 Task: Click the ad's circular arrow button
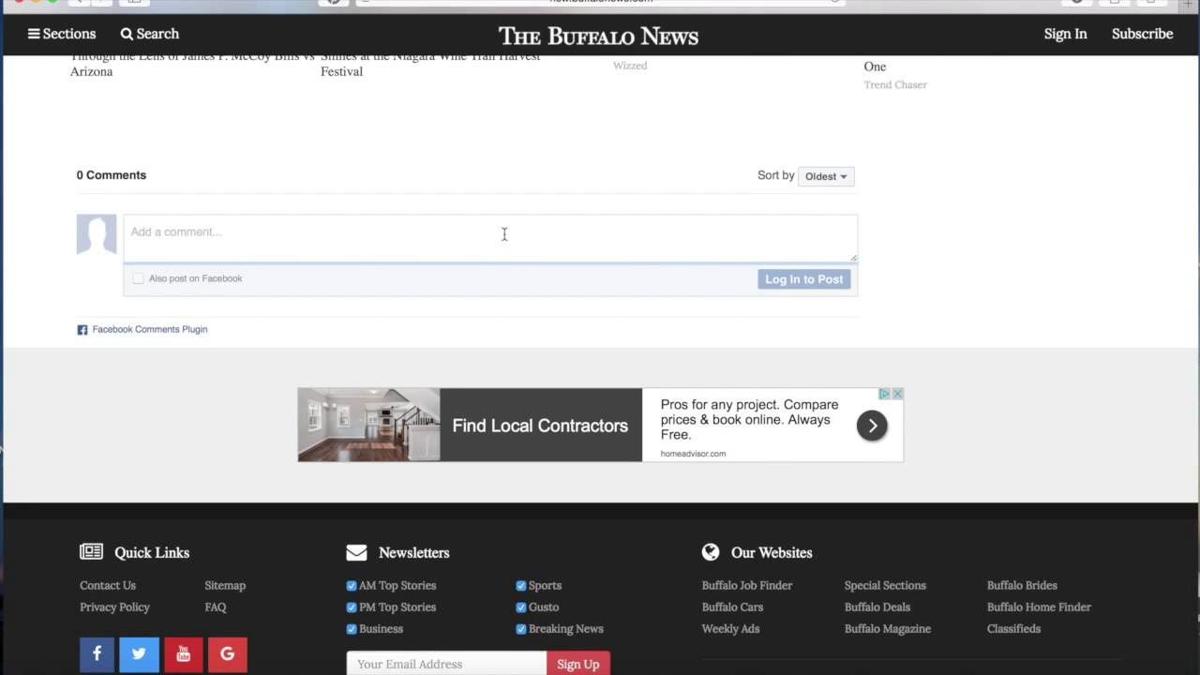(x=872, y=425)
